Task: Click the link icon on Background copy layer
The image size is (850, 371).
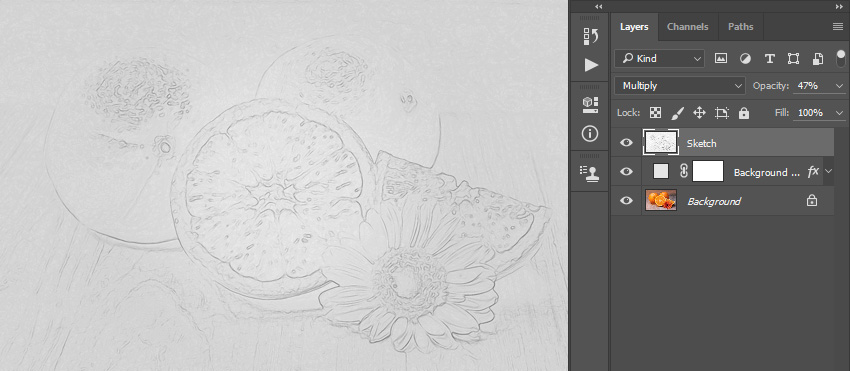Action: 684,171
